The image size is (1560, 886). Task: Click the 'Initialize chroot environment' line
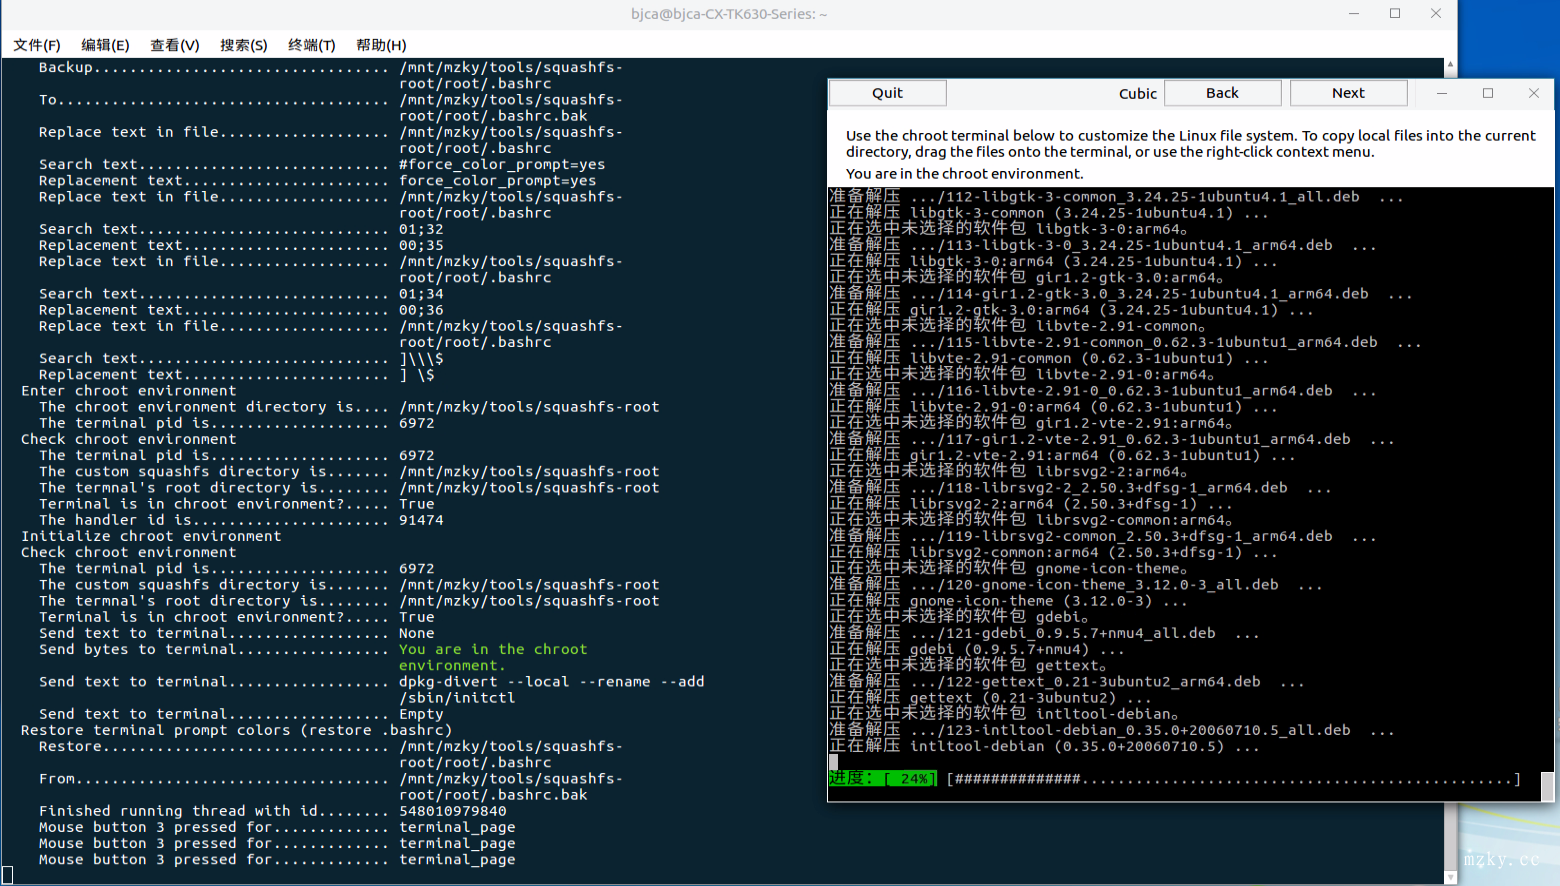click(151, 536)
